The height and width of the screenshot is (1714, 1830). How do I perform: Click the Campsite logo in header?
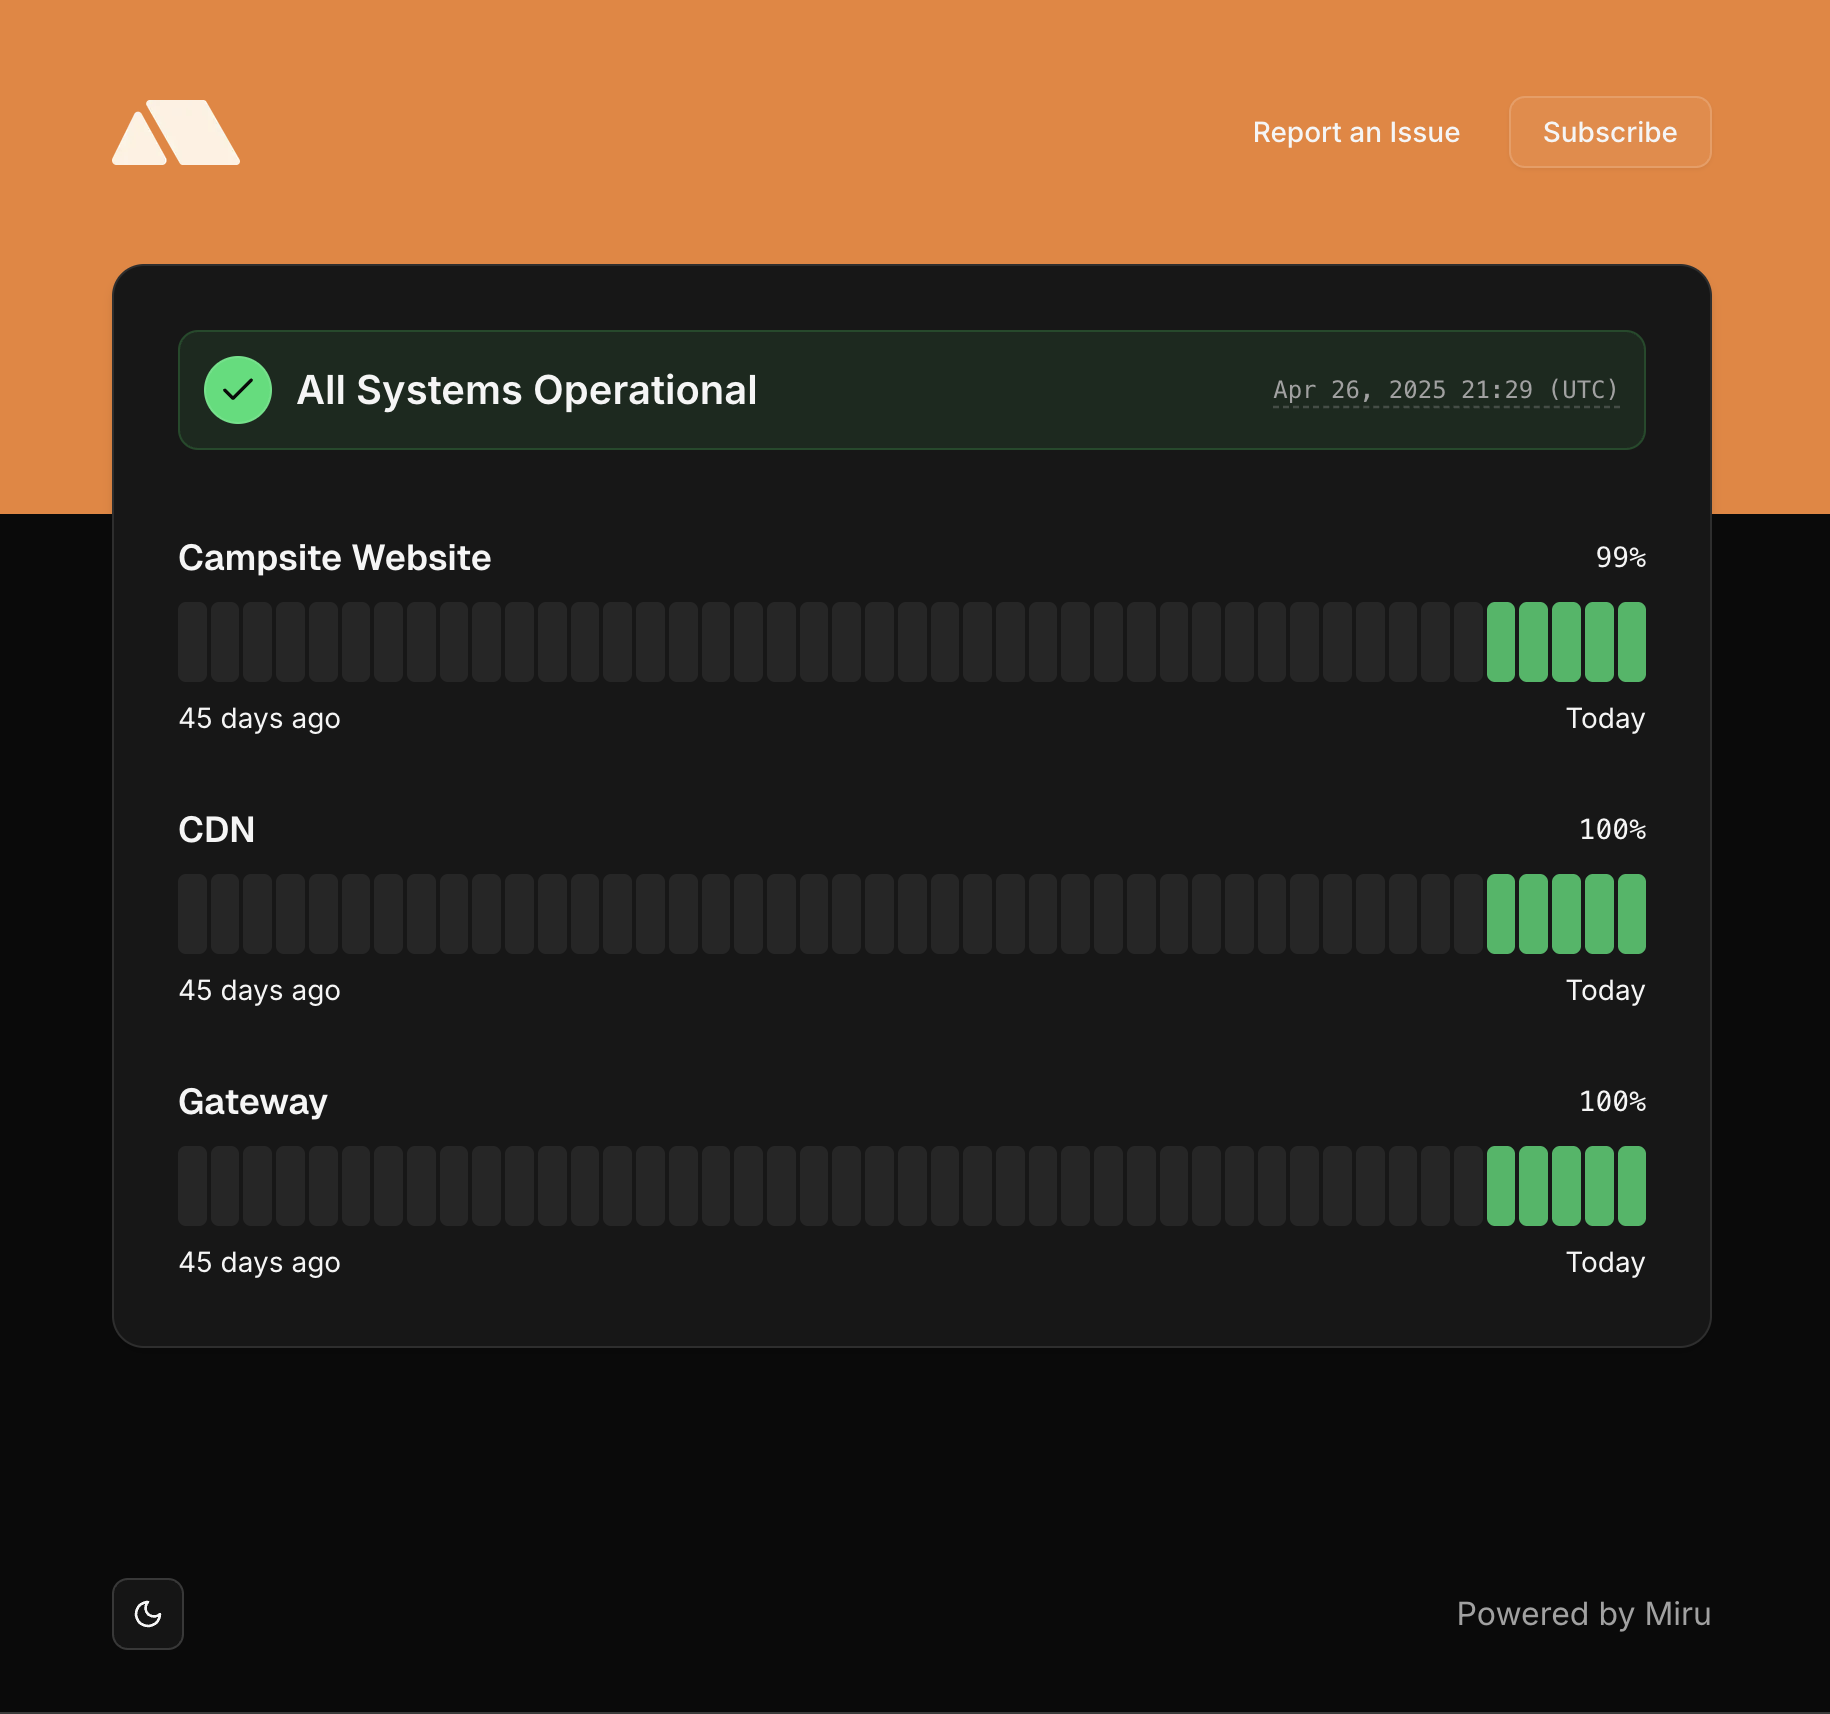point(176,132)
